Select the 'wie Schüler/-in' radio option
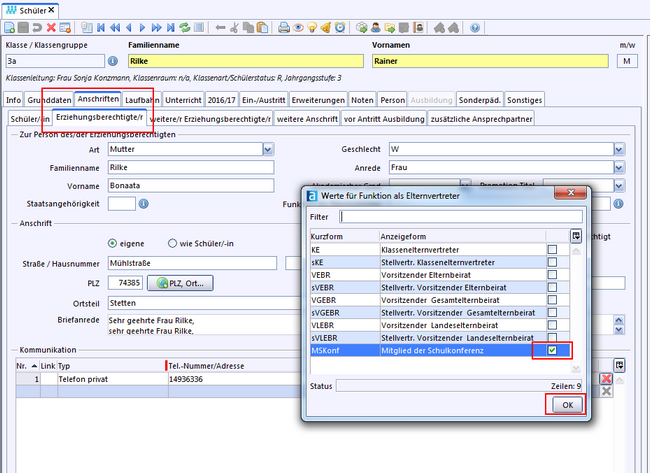This screenshot has width=650, height=473. [173, 242]
